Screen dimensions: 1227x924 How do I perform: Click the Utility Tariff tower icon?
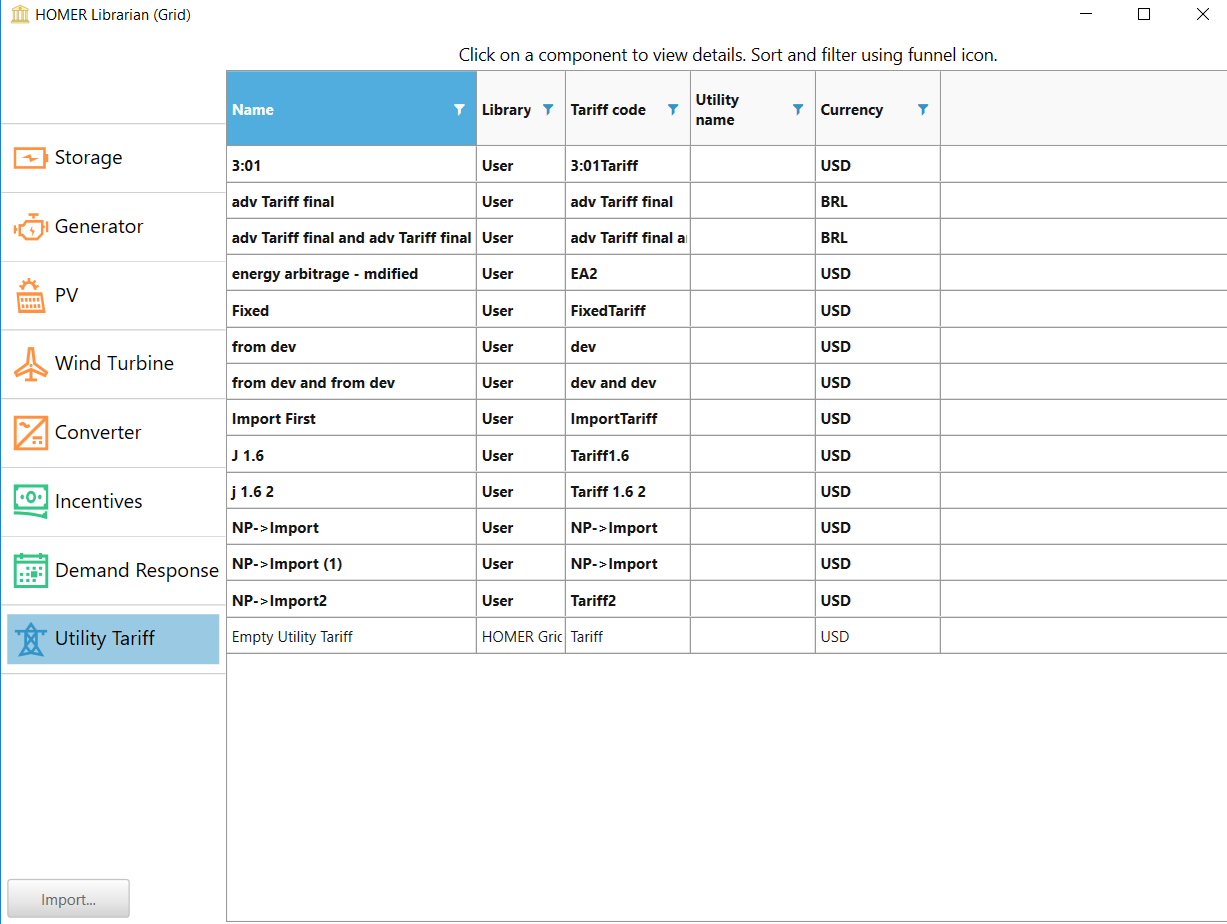(x=30, y=639)
